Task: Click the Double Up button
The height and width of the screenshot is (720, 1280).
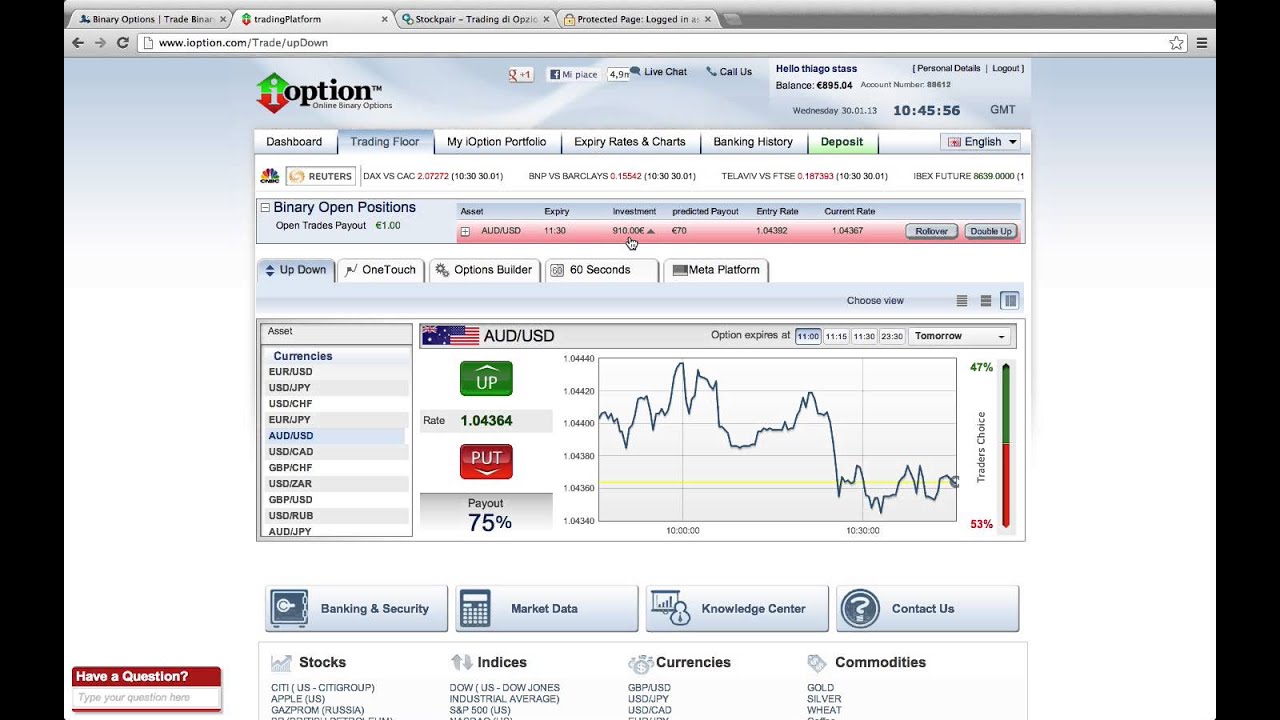Action: (991, 231)
